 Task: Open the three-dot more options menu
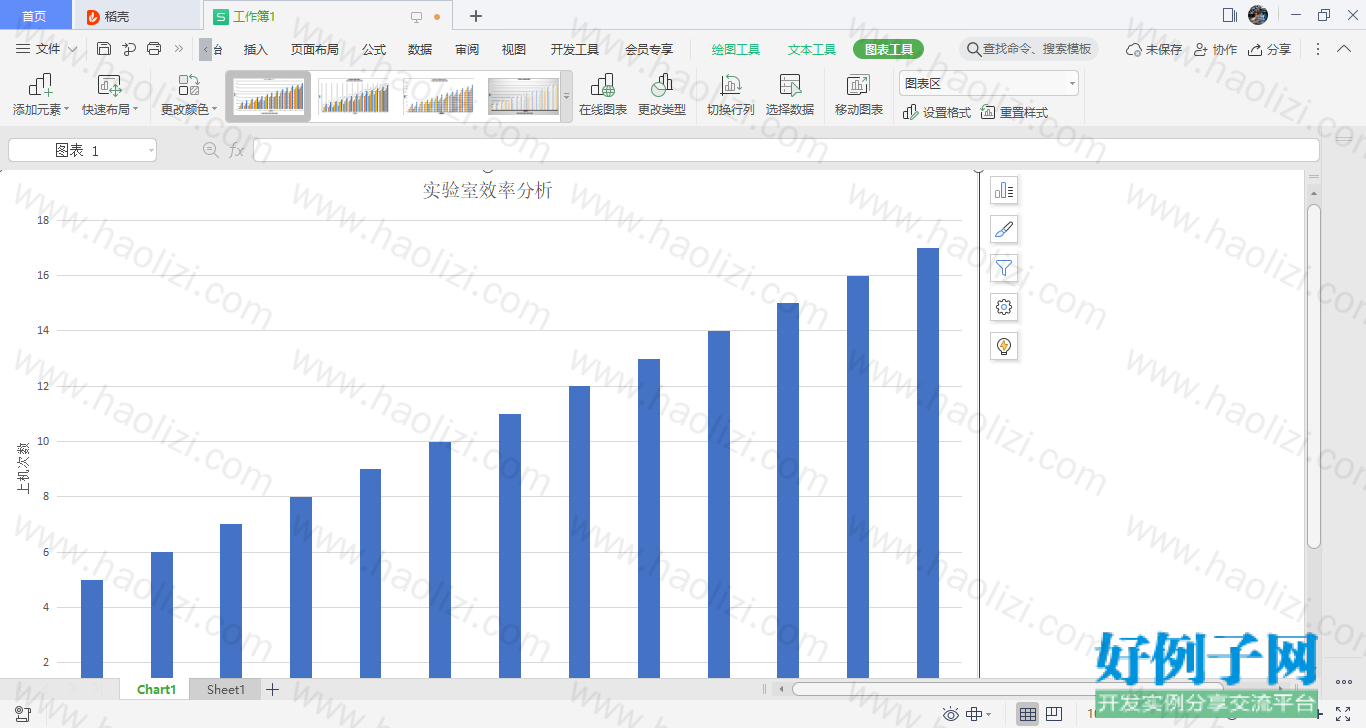1318,49
